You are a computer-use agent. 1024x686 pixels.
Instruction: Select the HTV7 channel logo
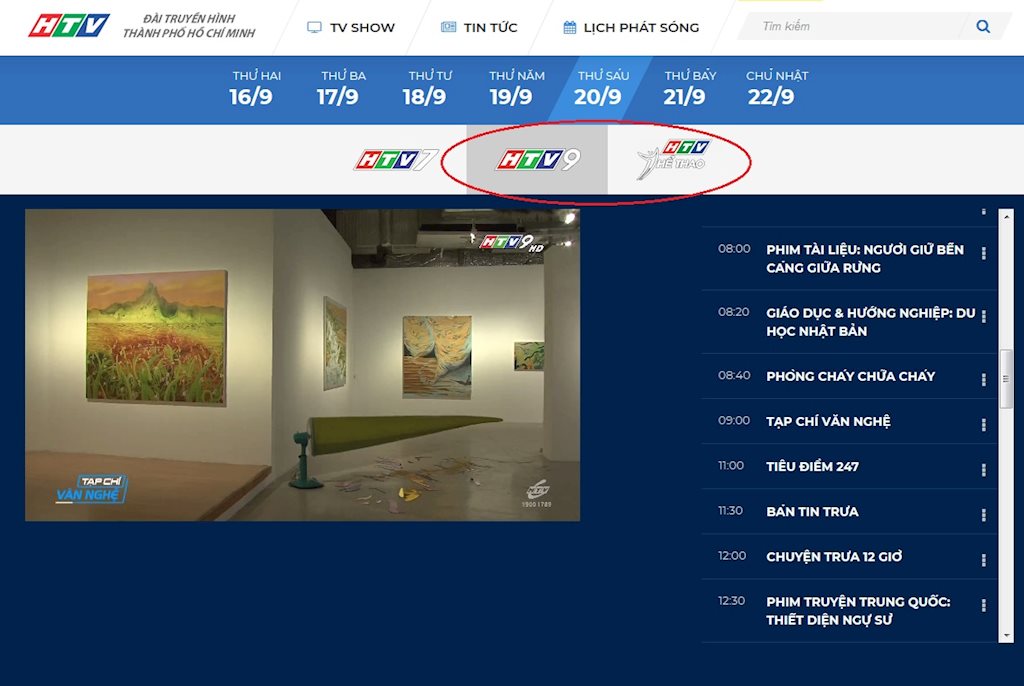coord(396,160)
